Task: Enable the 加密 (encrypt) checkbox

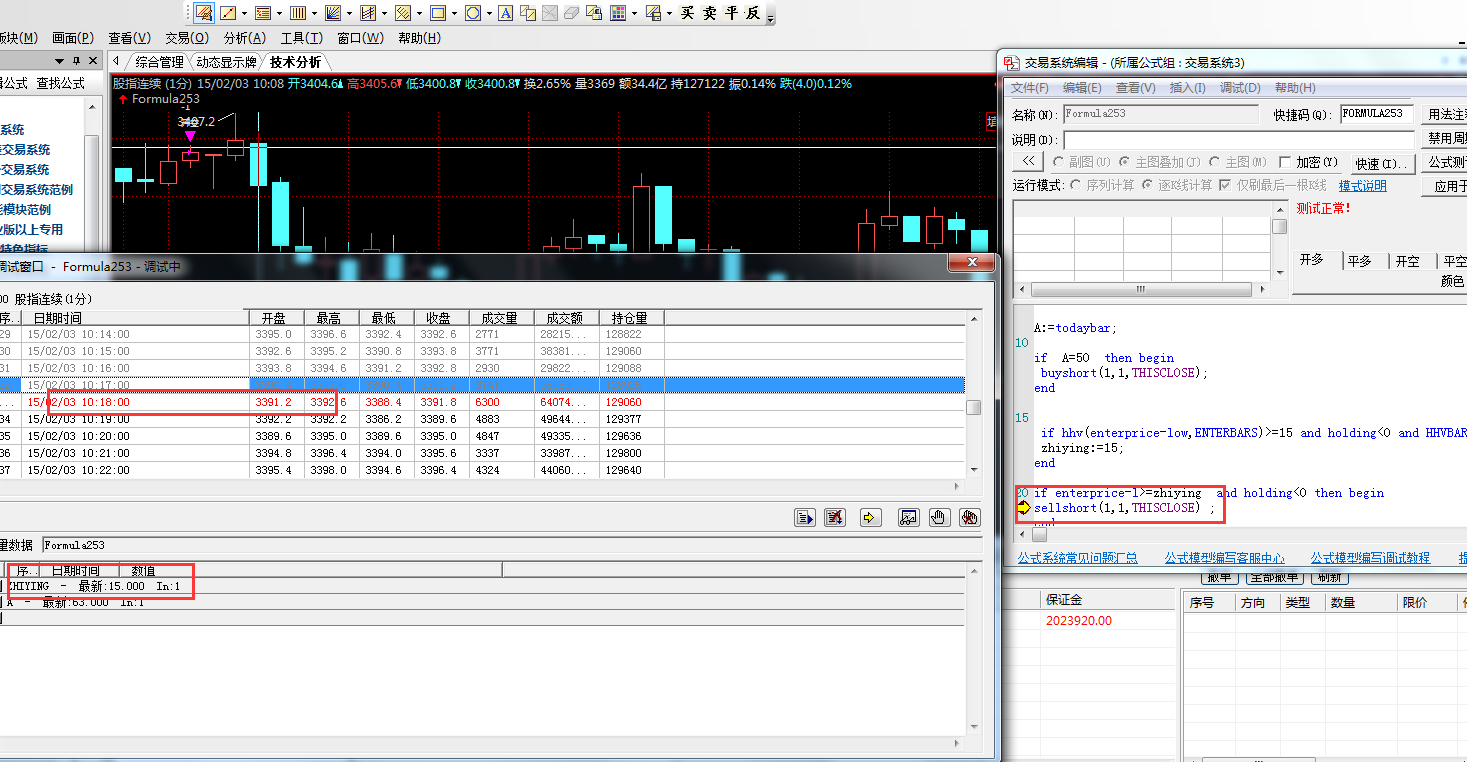Action: [x=1286, y=162]
